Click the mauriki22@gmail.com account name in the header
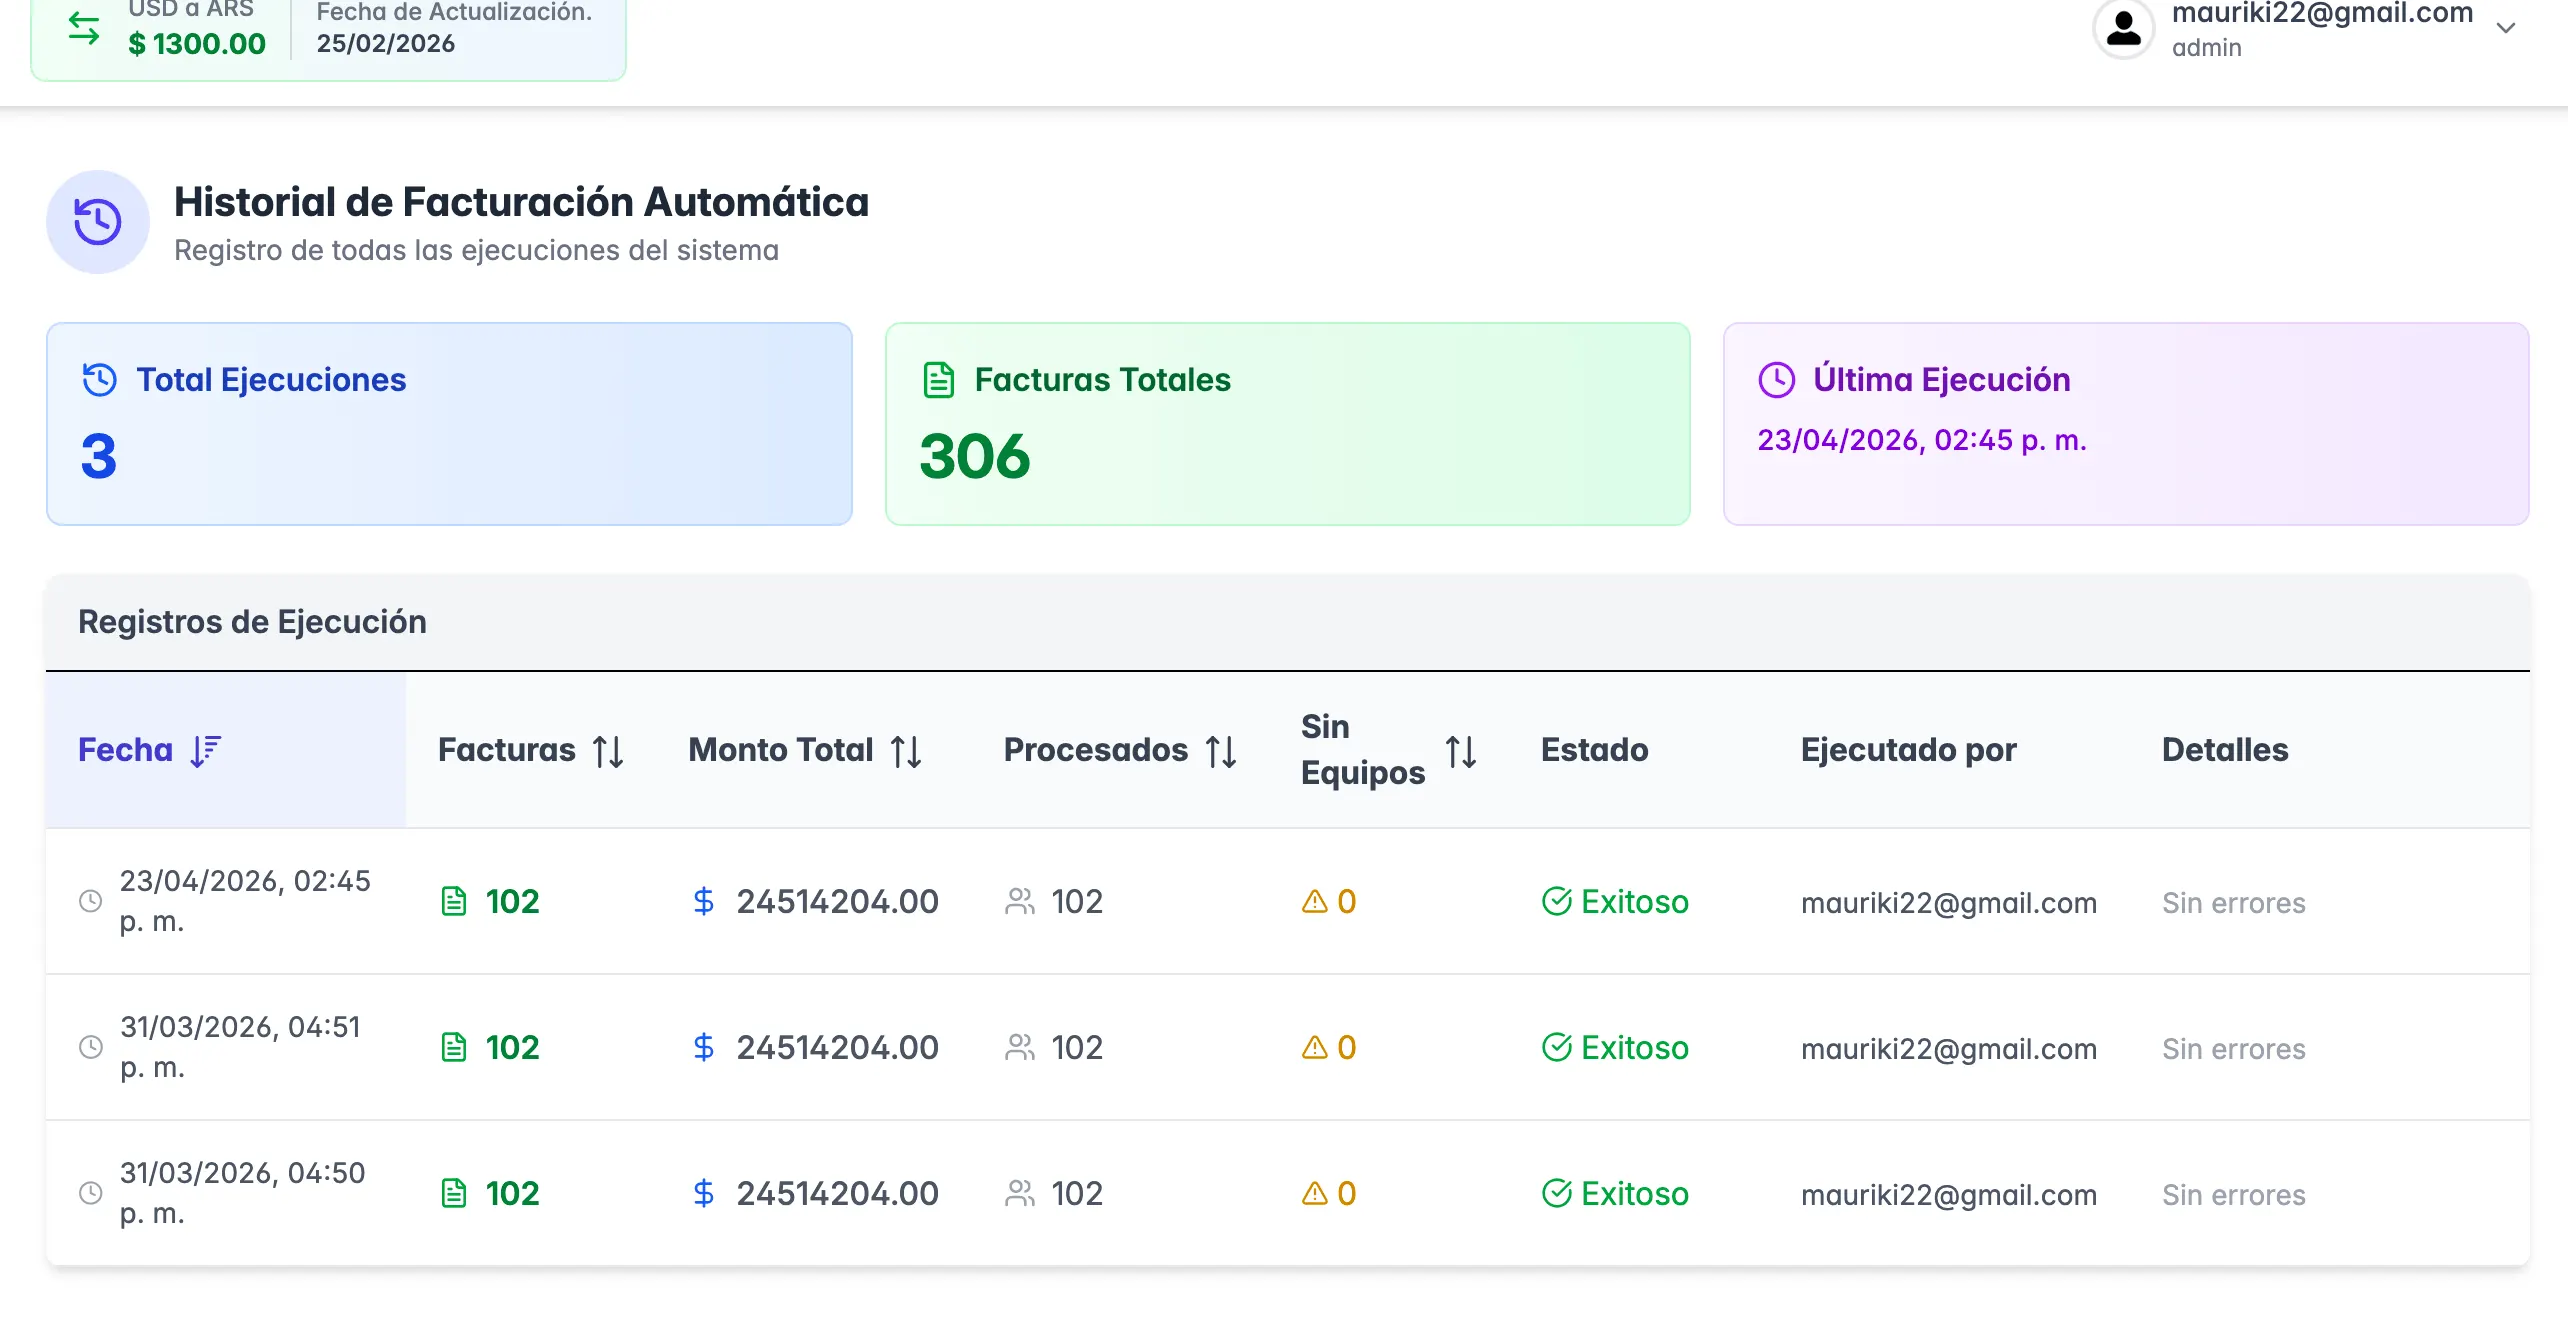Viewport: 2568px width, 1340px height. click(2322, 14)
